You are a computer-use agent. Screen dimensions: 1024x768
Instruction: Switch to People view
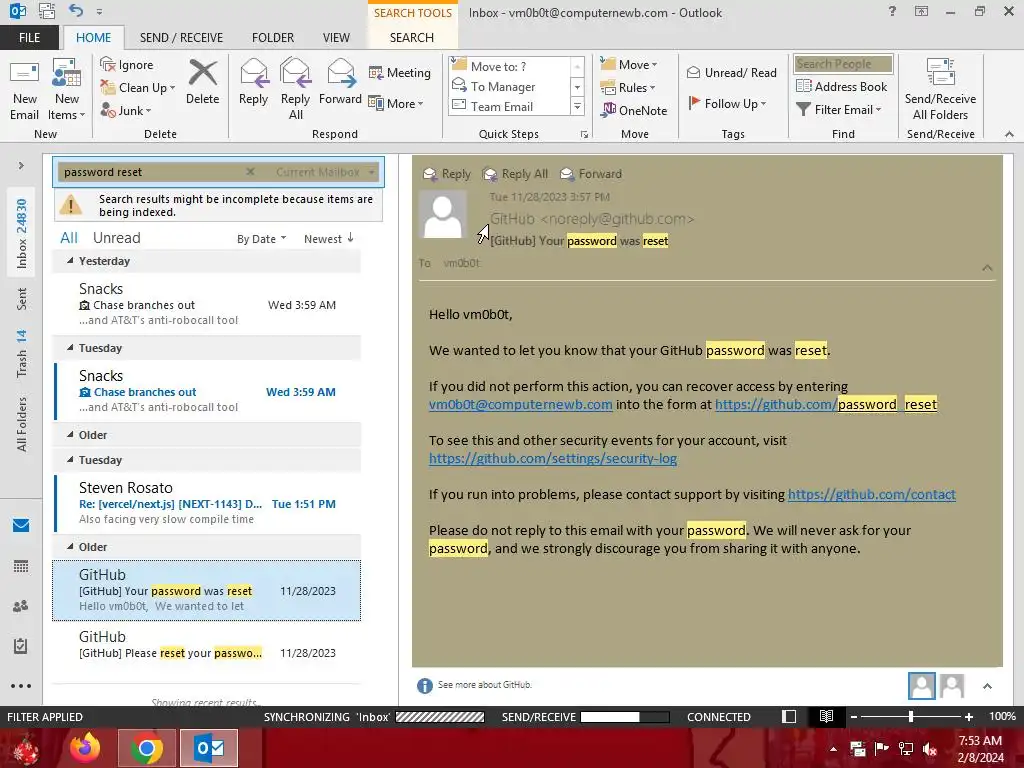coord(21,606)
